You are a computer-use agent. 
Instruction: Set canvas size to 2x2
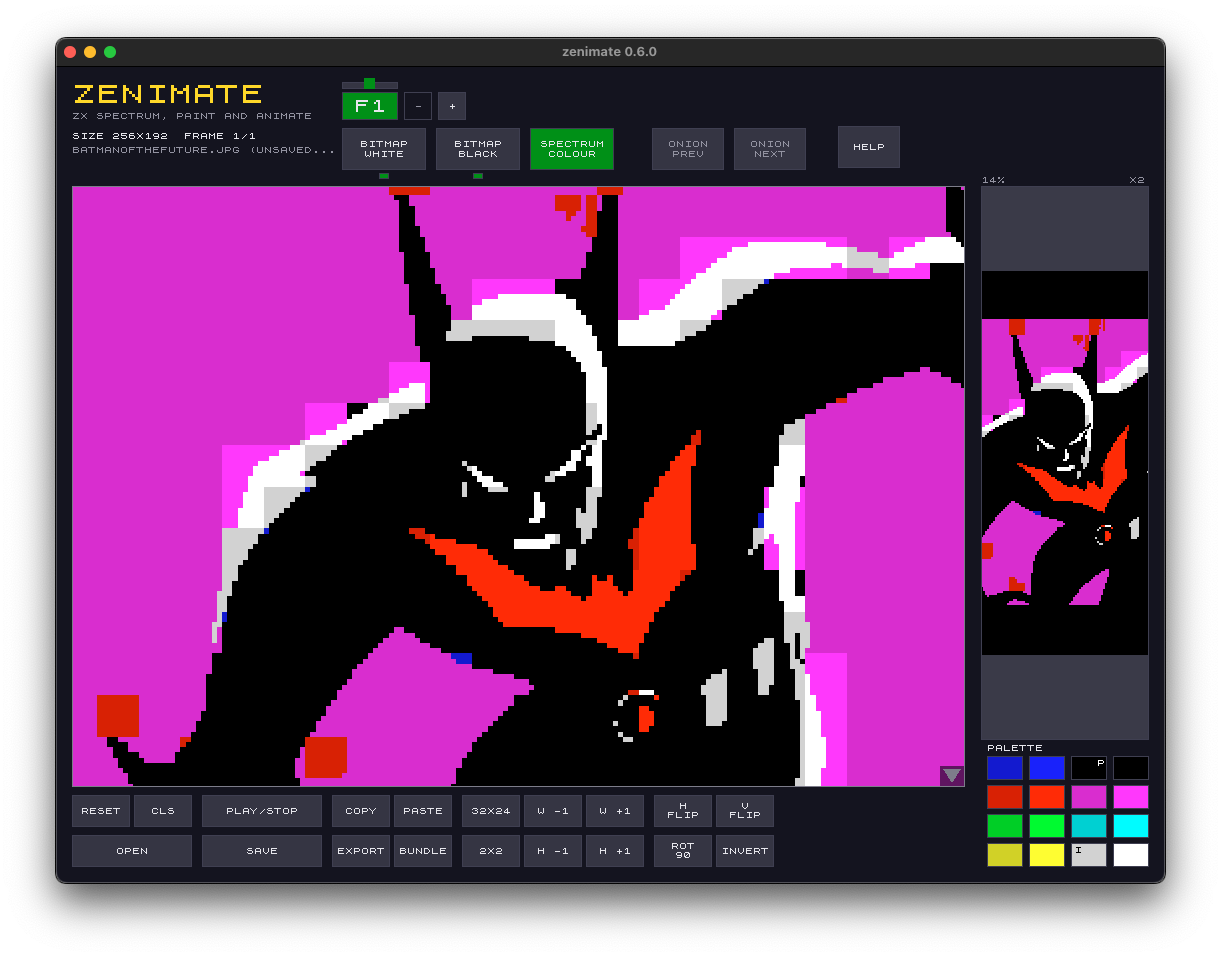pos(491,851)
